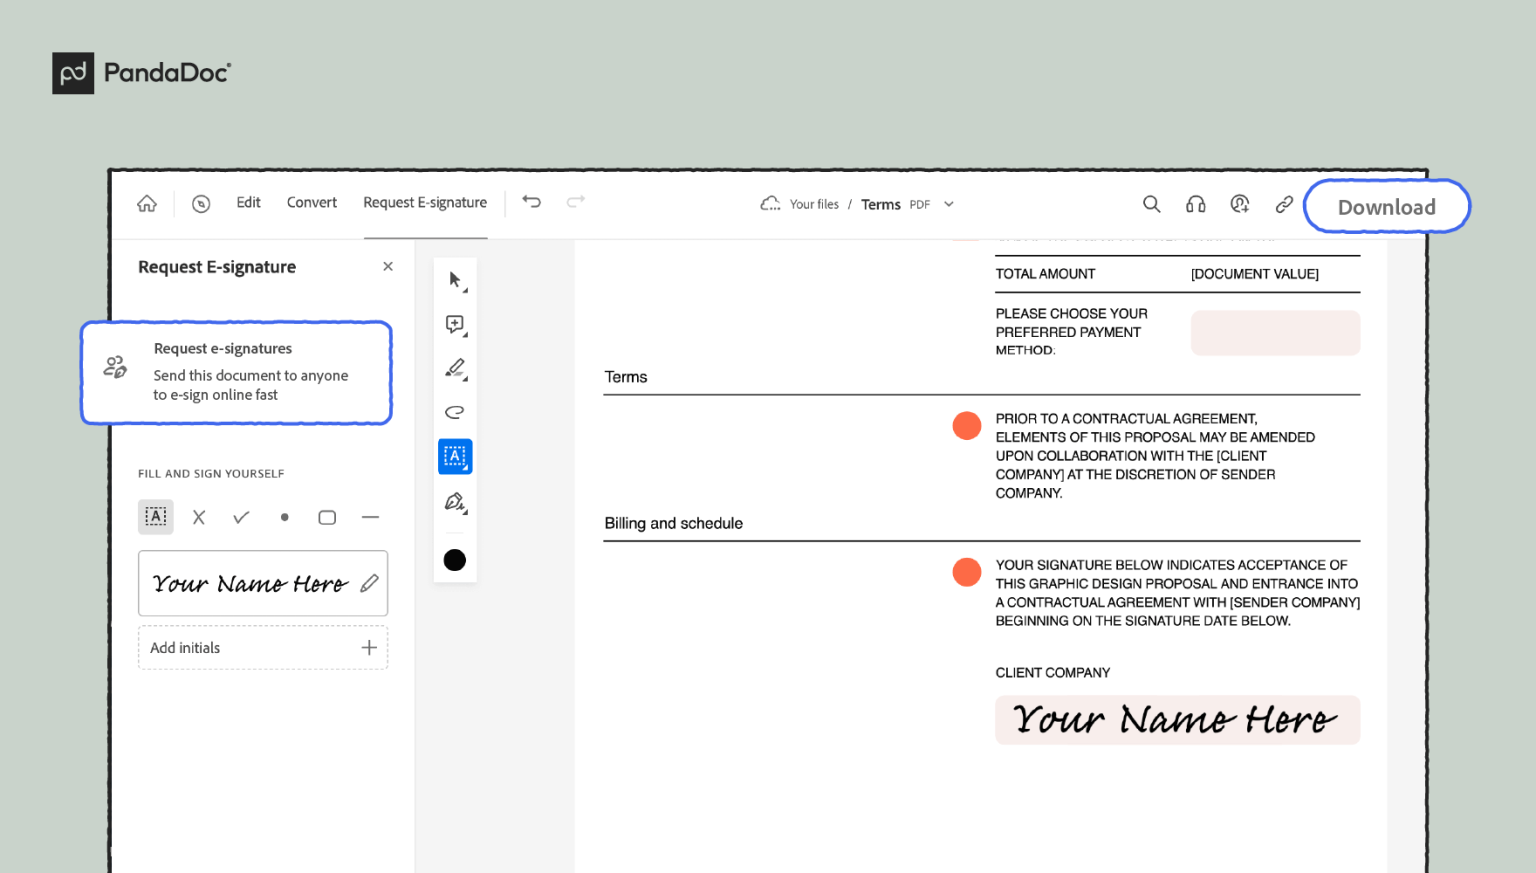1536x873 pixels.
Task: Select the freehand lasso tool
Action: (x=455, y=411)
